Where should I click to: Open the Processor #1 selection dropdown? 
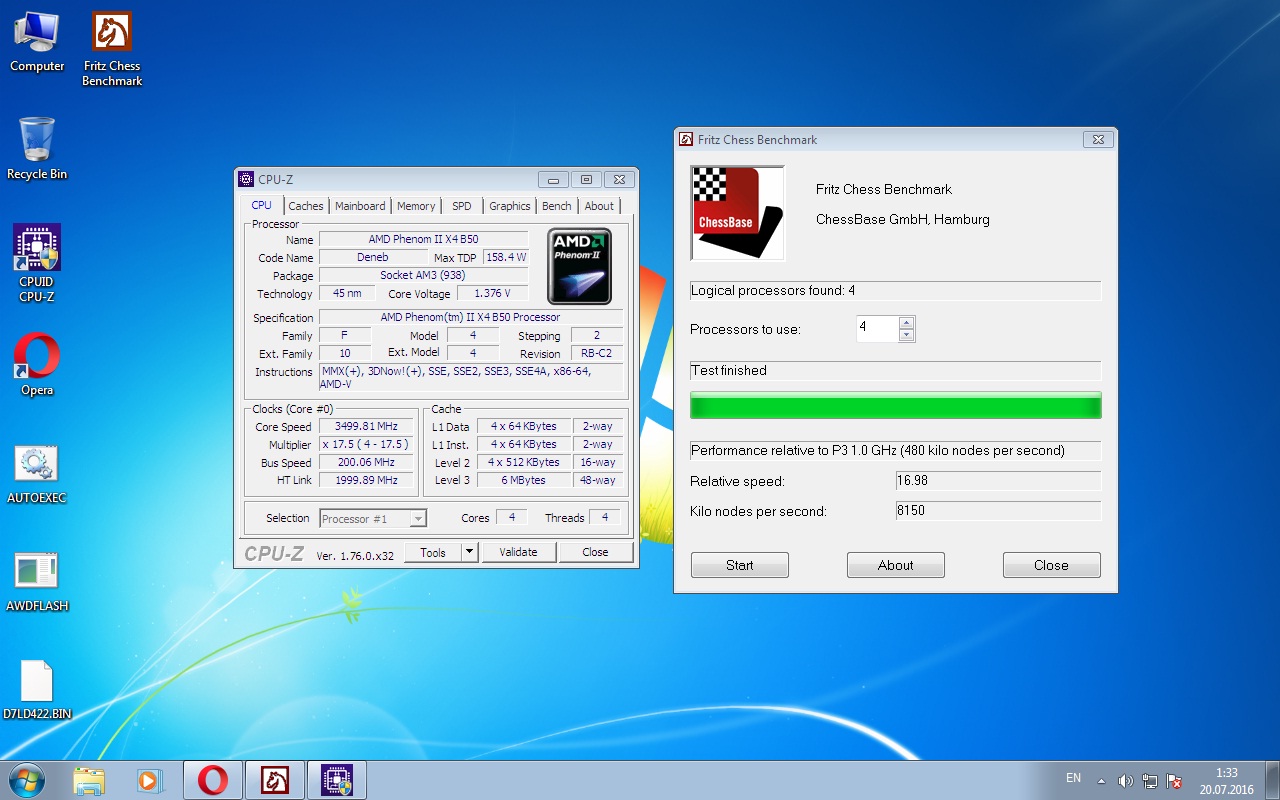418,518
